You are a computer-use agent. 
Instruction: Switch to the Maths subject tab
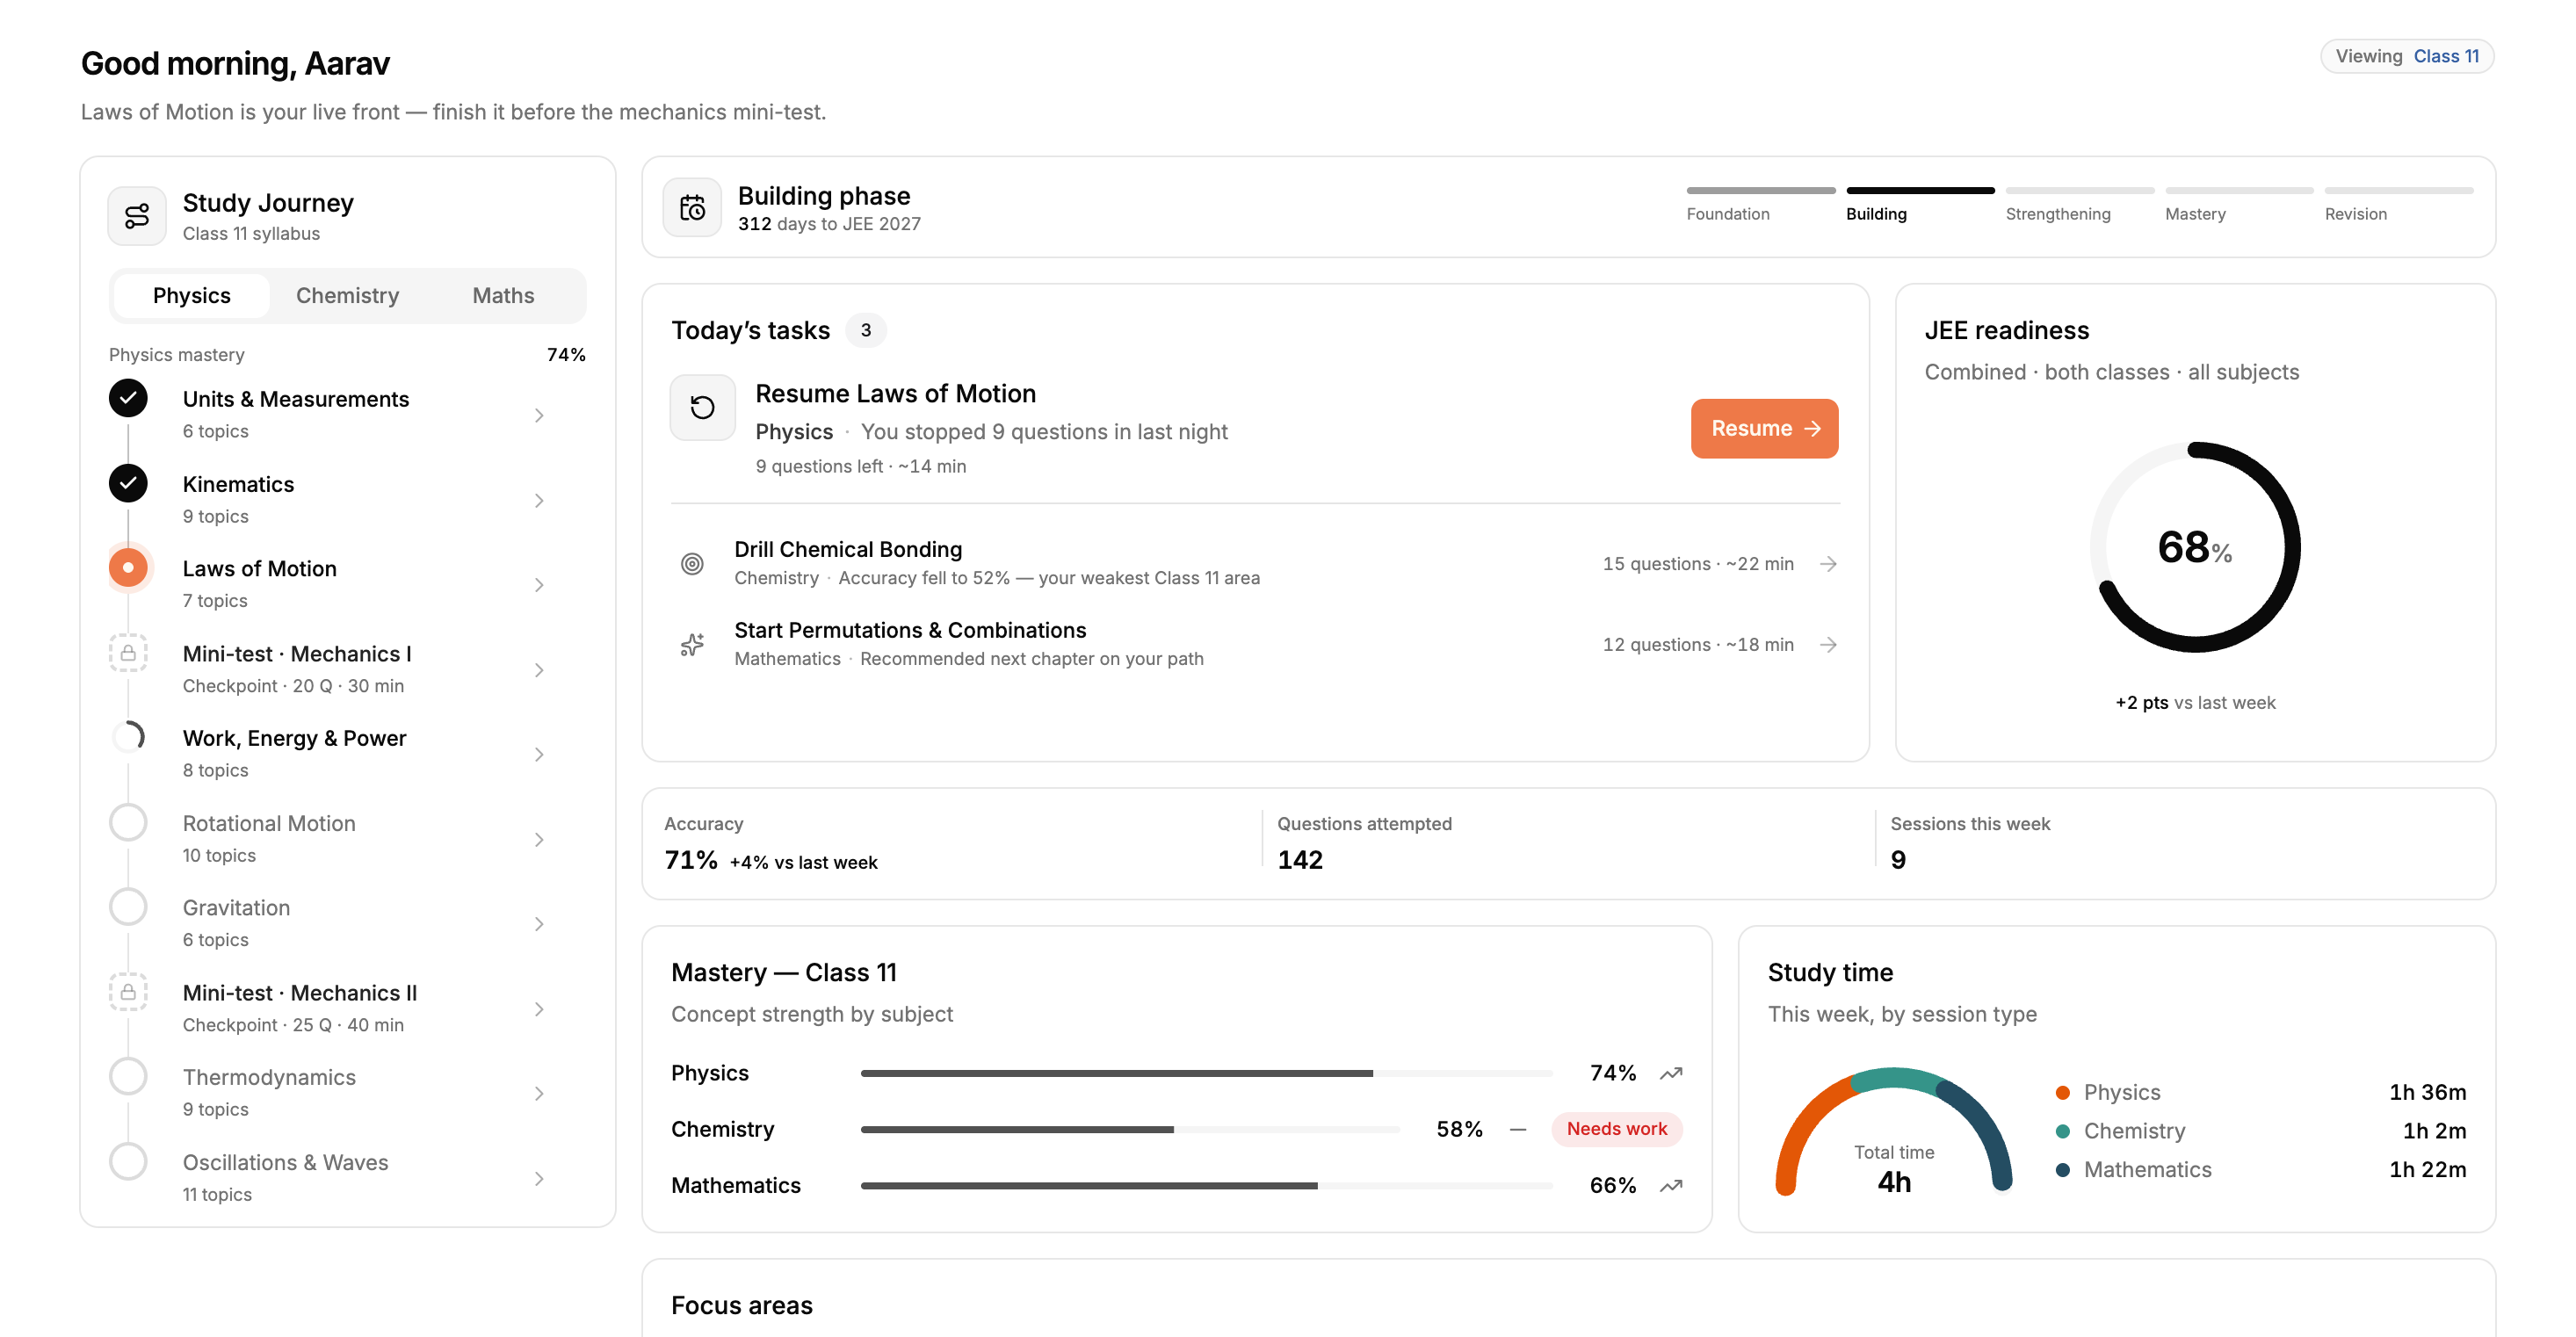[x=503, y=296]
